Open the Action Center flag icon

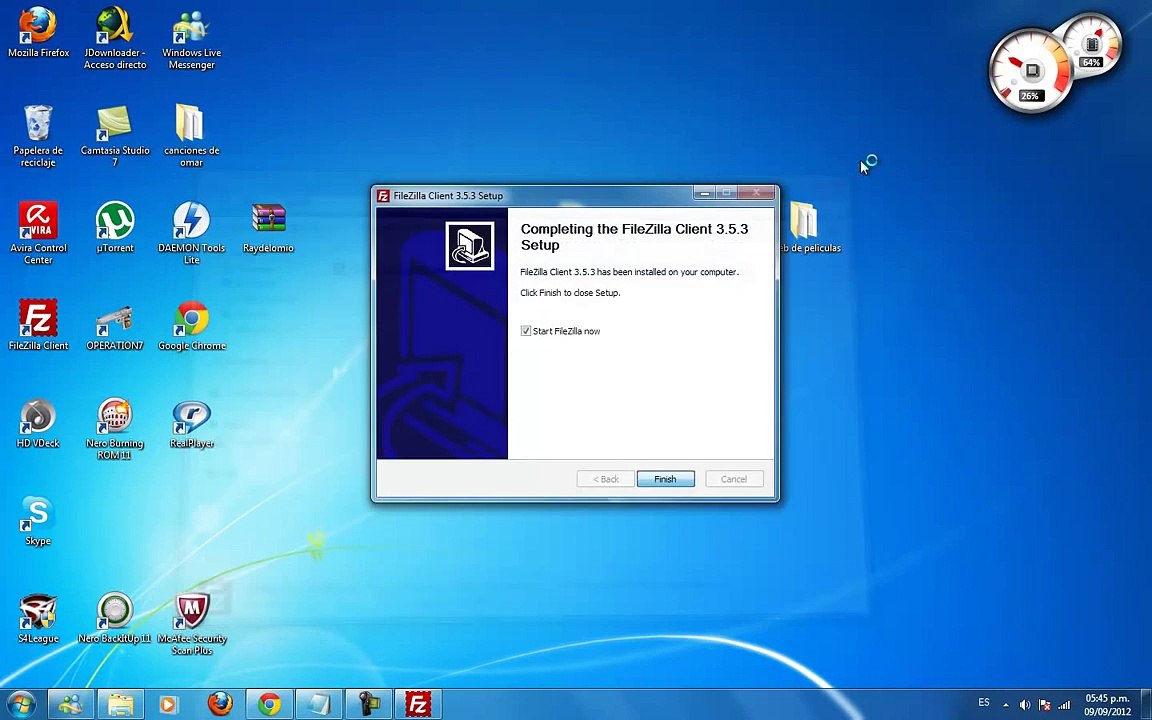click(x=1044, y=705)
